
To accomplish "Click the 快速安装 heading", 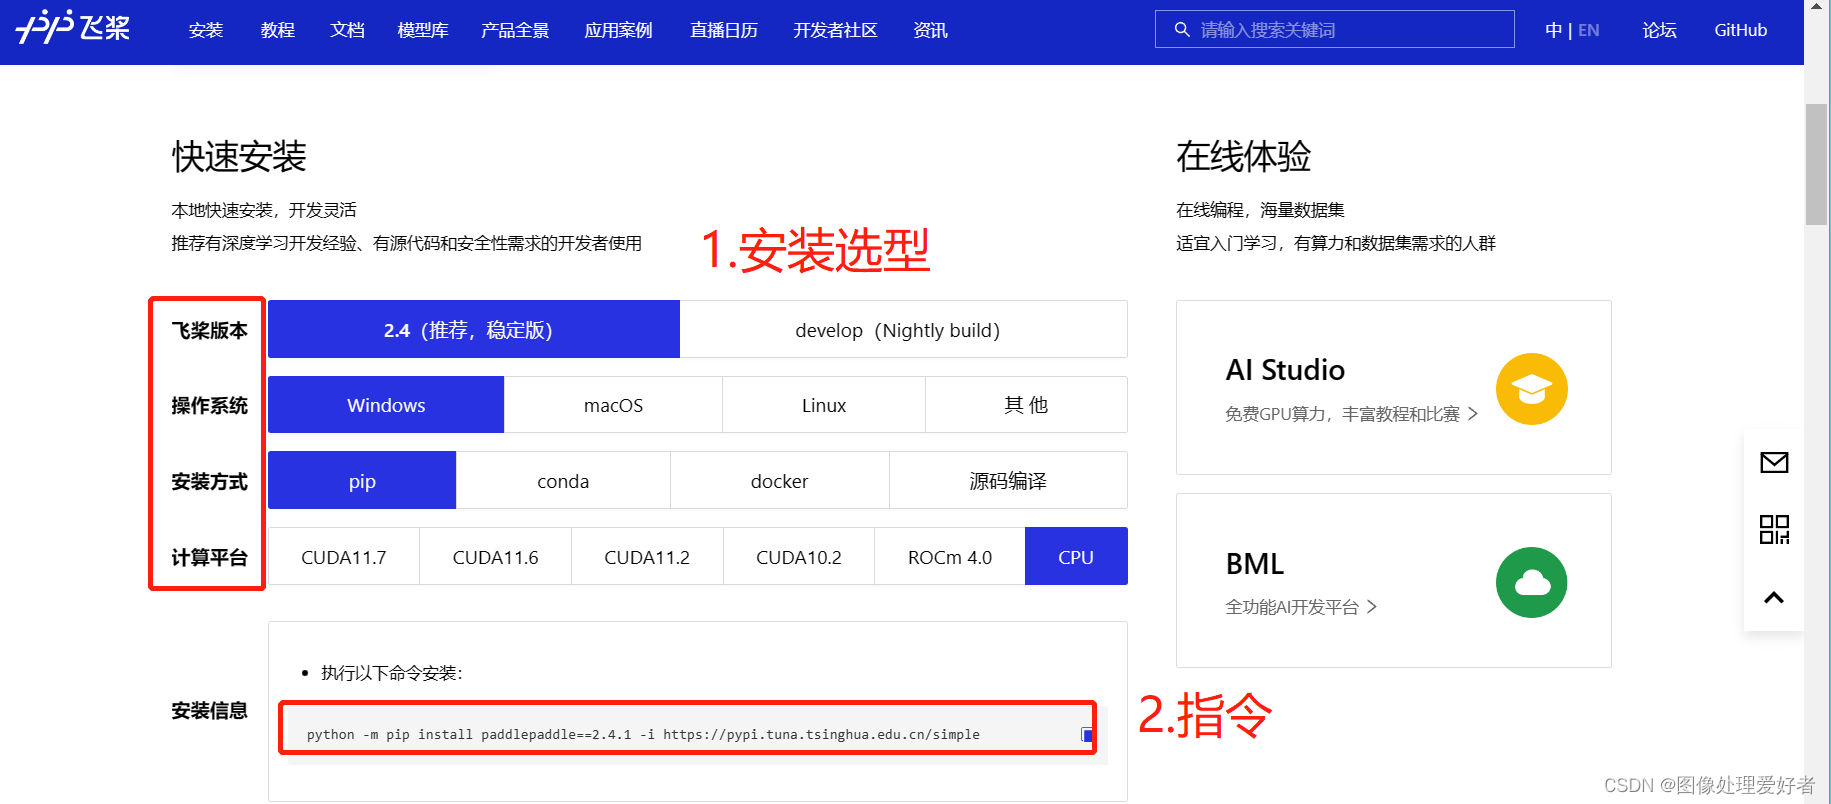I will click(239, 156).
